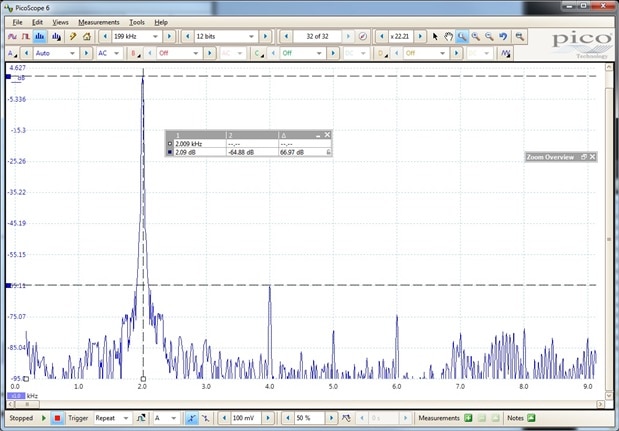Viewport: 619px width, 431px height.
Task: Open the Measurements menu
Action: coord(98,21)
